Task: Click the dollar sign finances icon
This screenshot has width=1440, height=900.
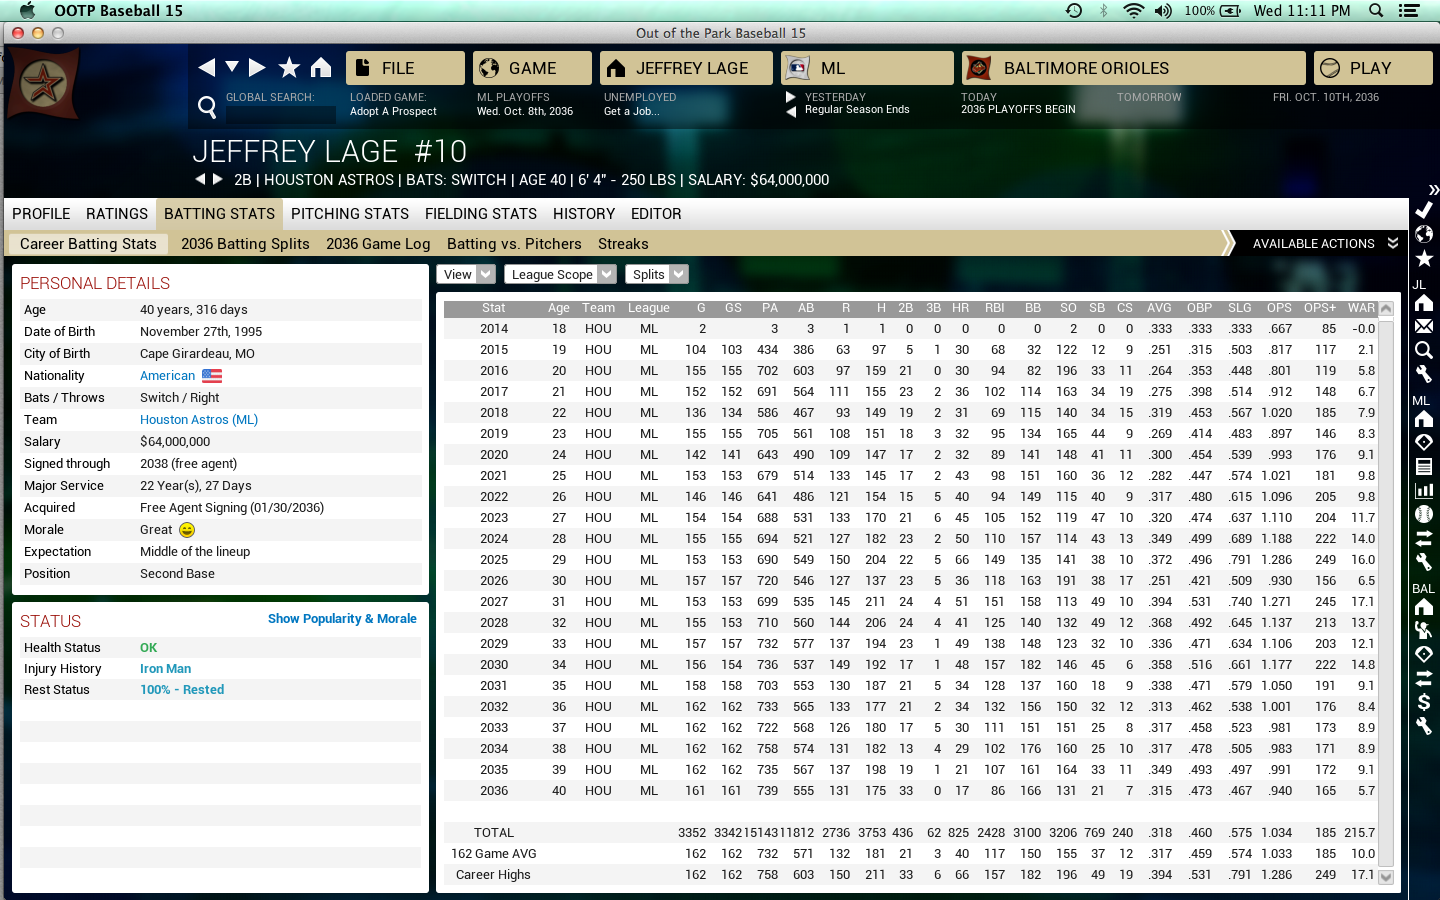Action: [x=1424, y=702]
